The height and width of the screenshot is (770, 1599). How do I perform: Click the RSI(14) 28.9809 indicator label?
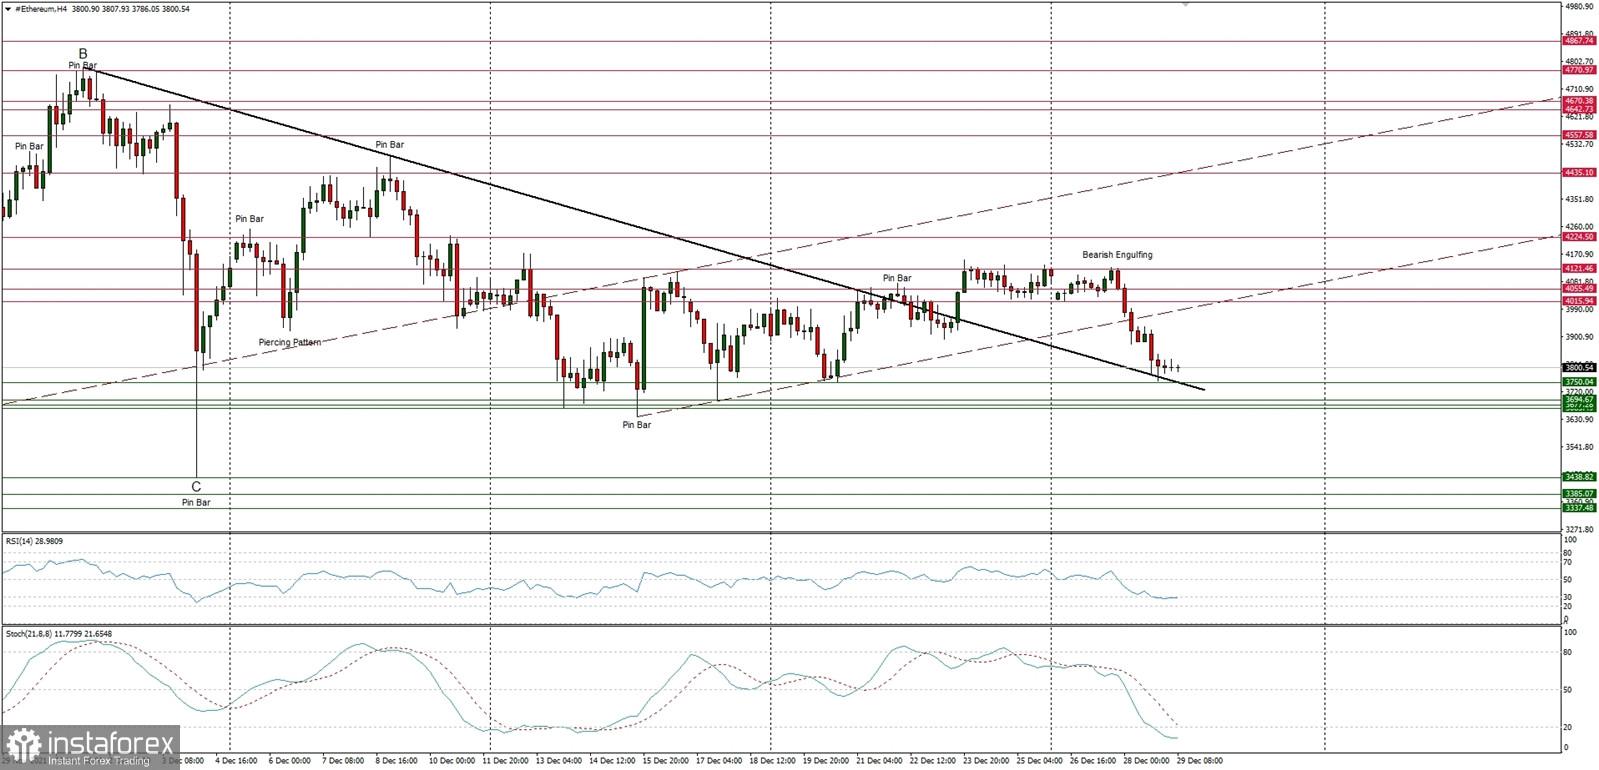tap(34, 541)
